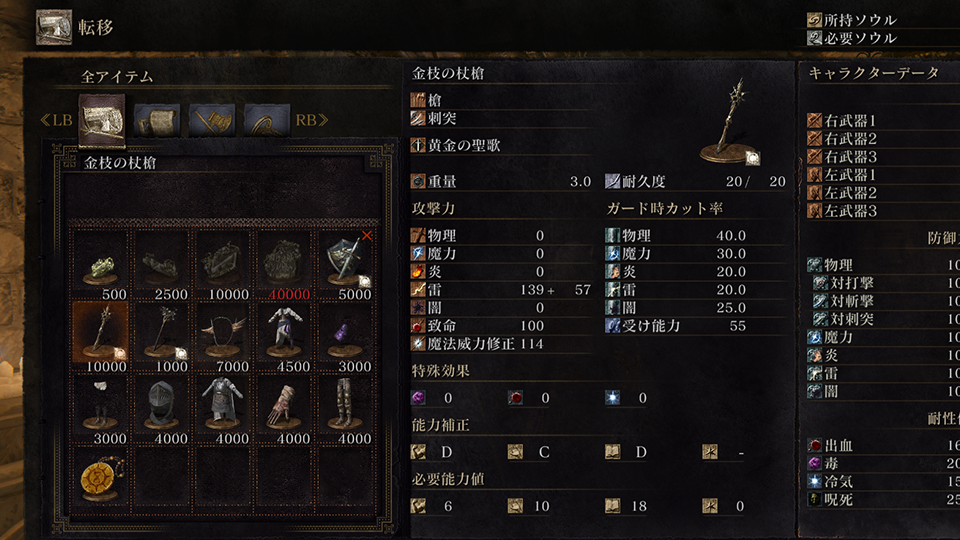The image size is (960, 540).
Task: Select the shield with sword item priced 5000
Action: (346, 264)
